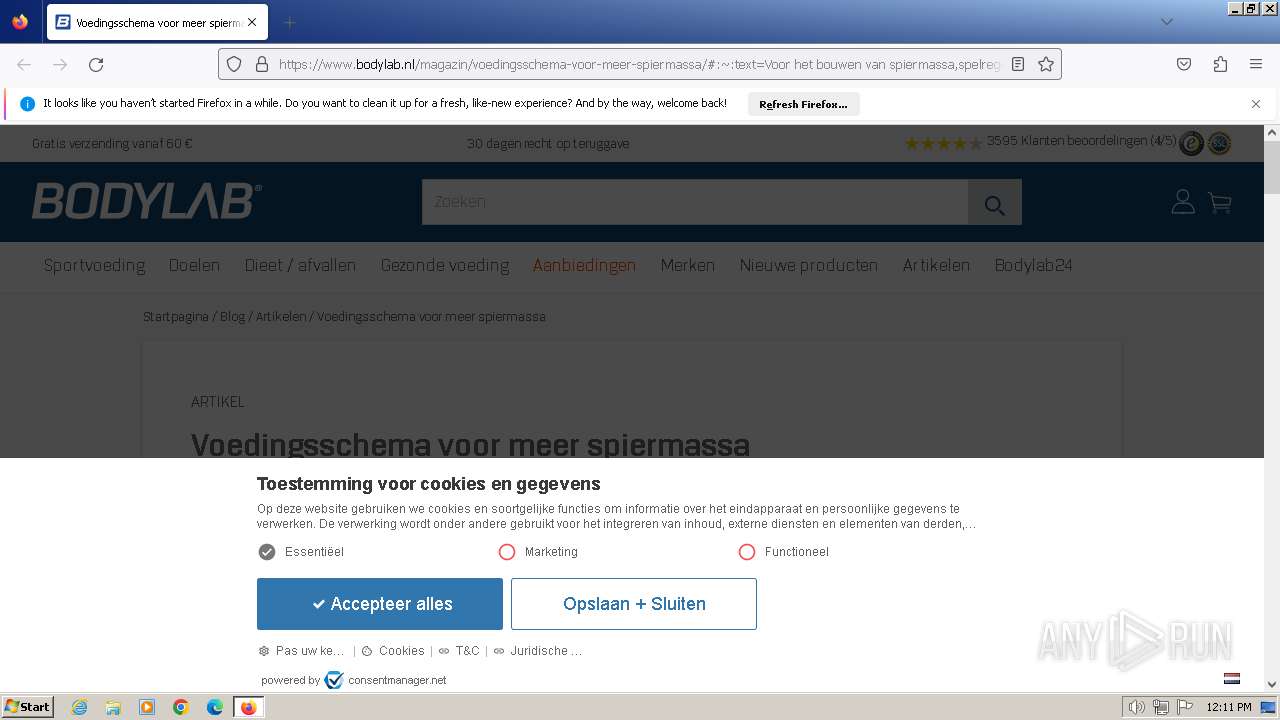Open the Merken menu

click(x=687, y=265)
